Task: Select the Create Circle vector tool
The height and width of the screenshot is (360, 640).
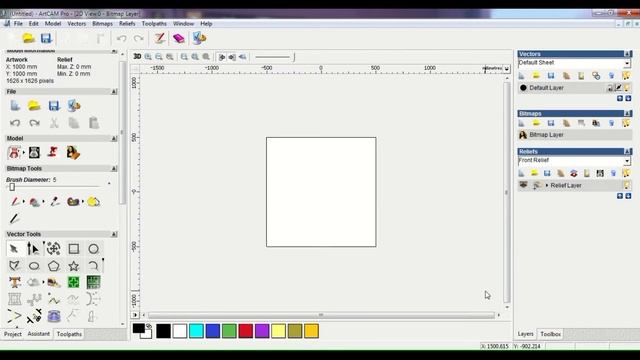Action: click(x=93, y=249)
